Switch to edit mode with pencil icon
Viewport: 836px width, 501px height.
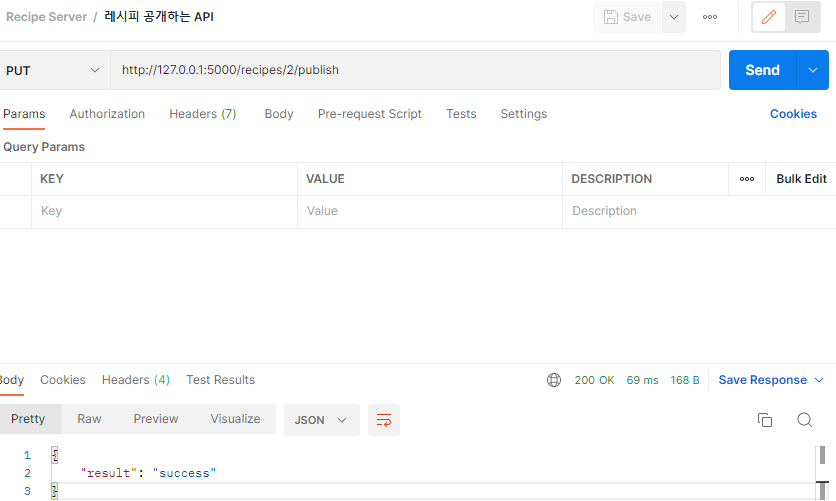click(x=768, y=17)
